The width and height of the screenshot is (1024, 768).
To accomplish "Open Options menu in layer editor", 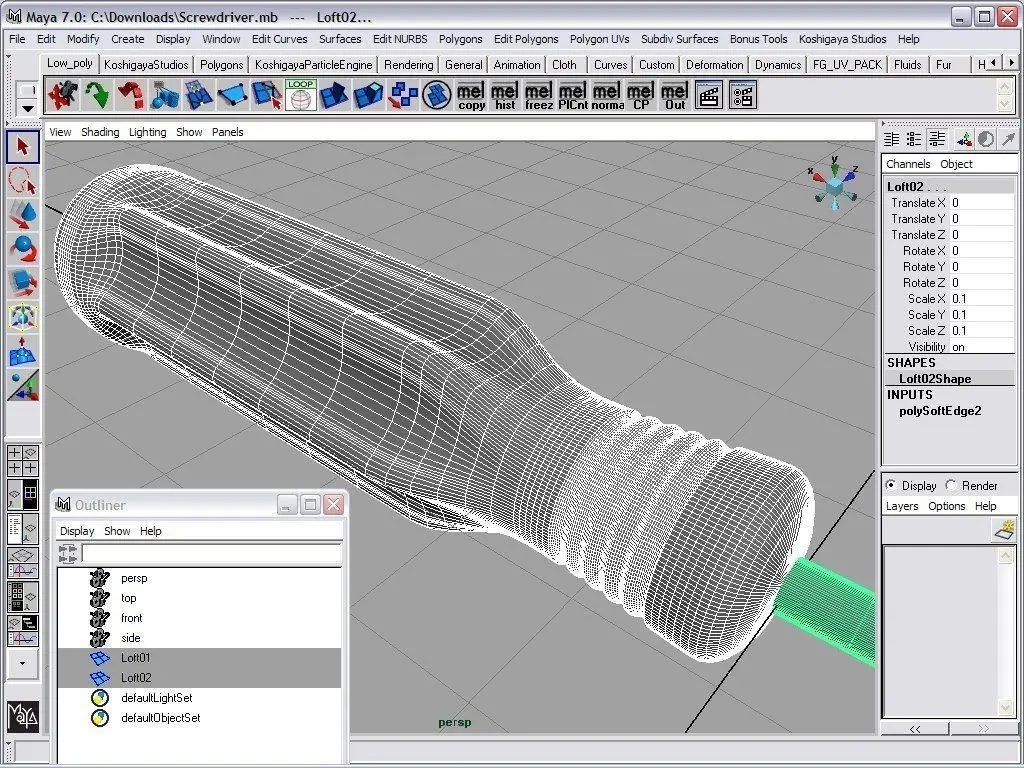I will [946, 506].
